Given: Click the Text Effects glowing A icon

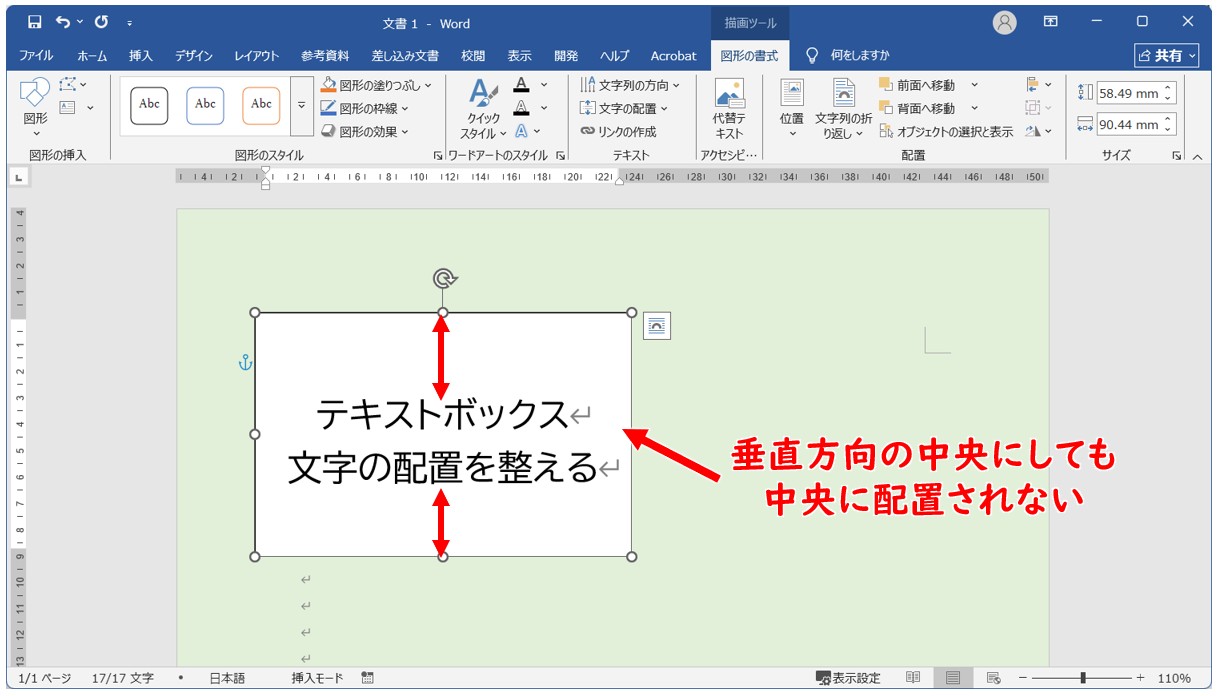Looking at the screenshot, I should pos(521,131).
